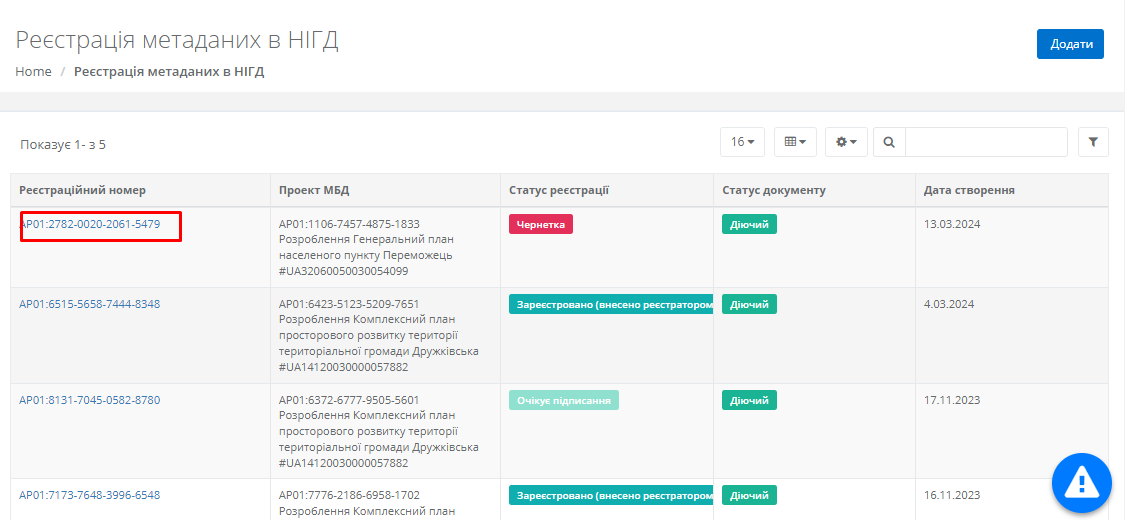
Task: Click the floating warning alert icon
Action: pyautogui.click(x=1081, y=483)
